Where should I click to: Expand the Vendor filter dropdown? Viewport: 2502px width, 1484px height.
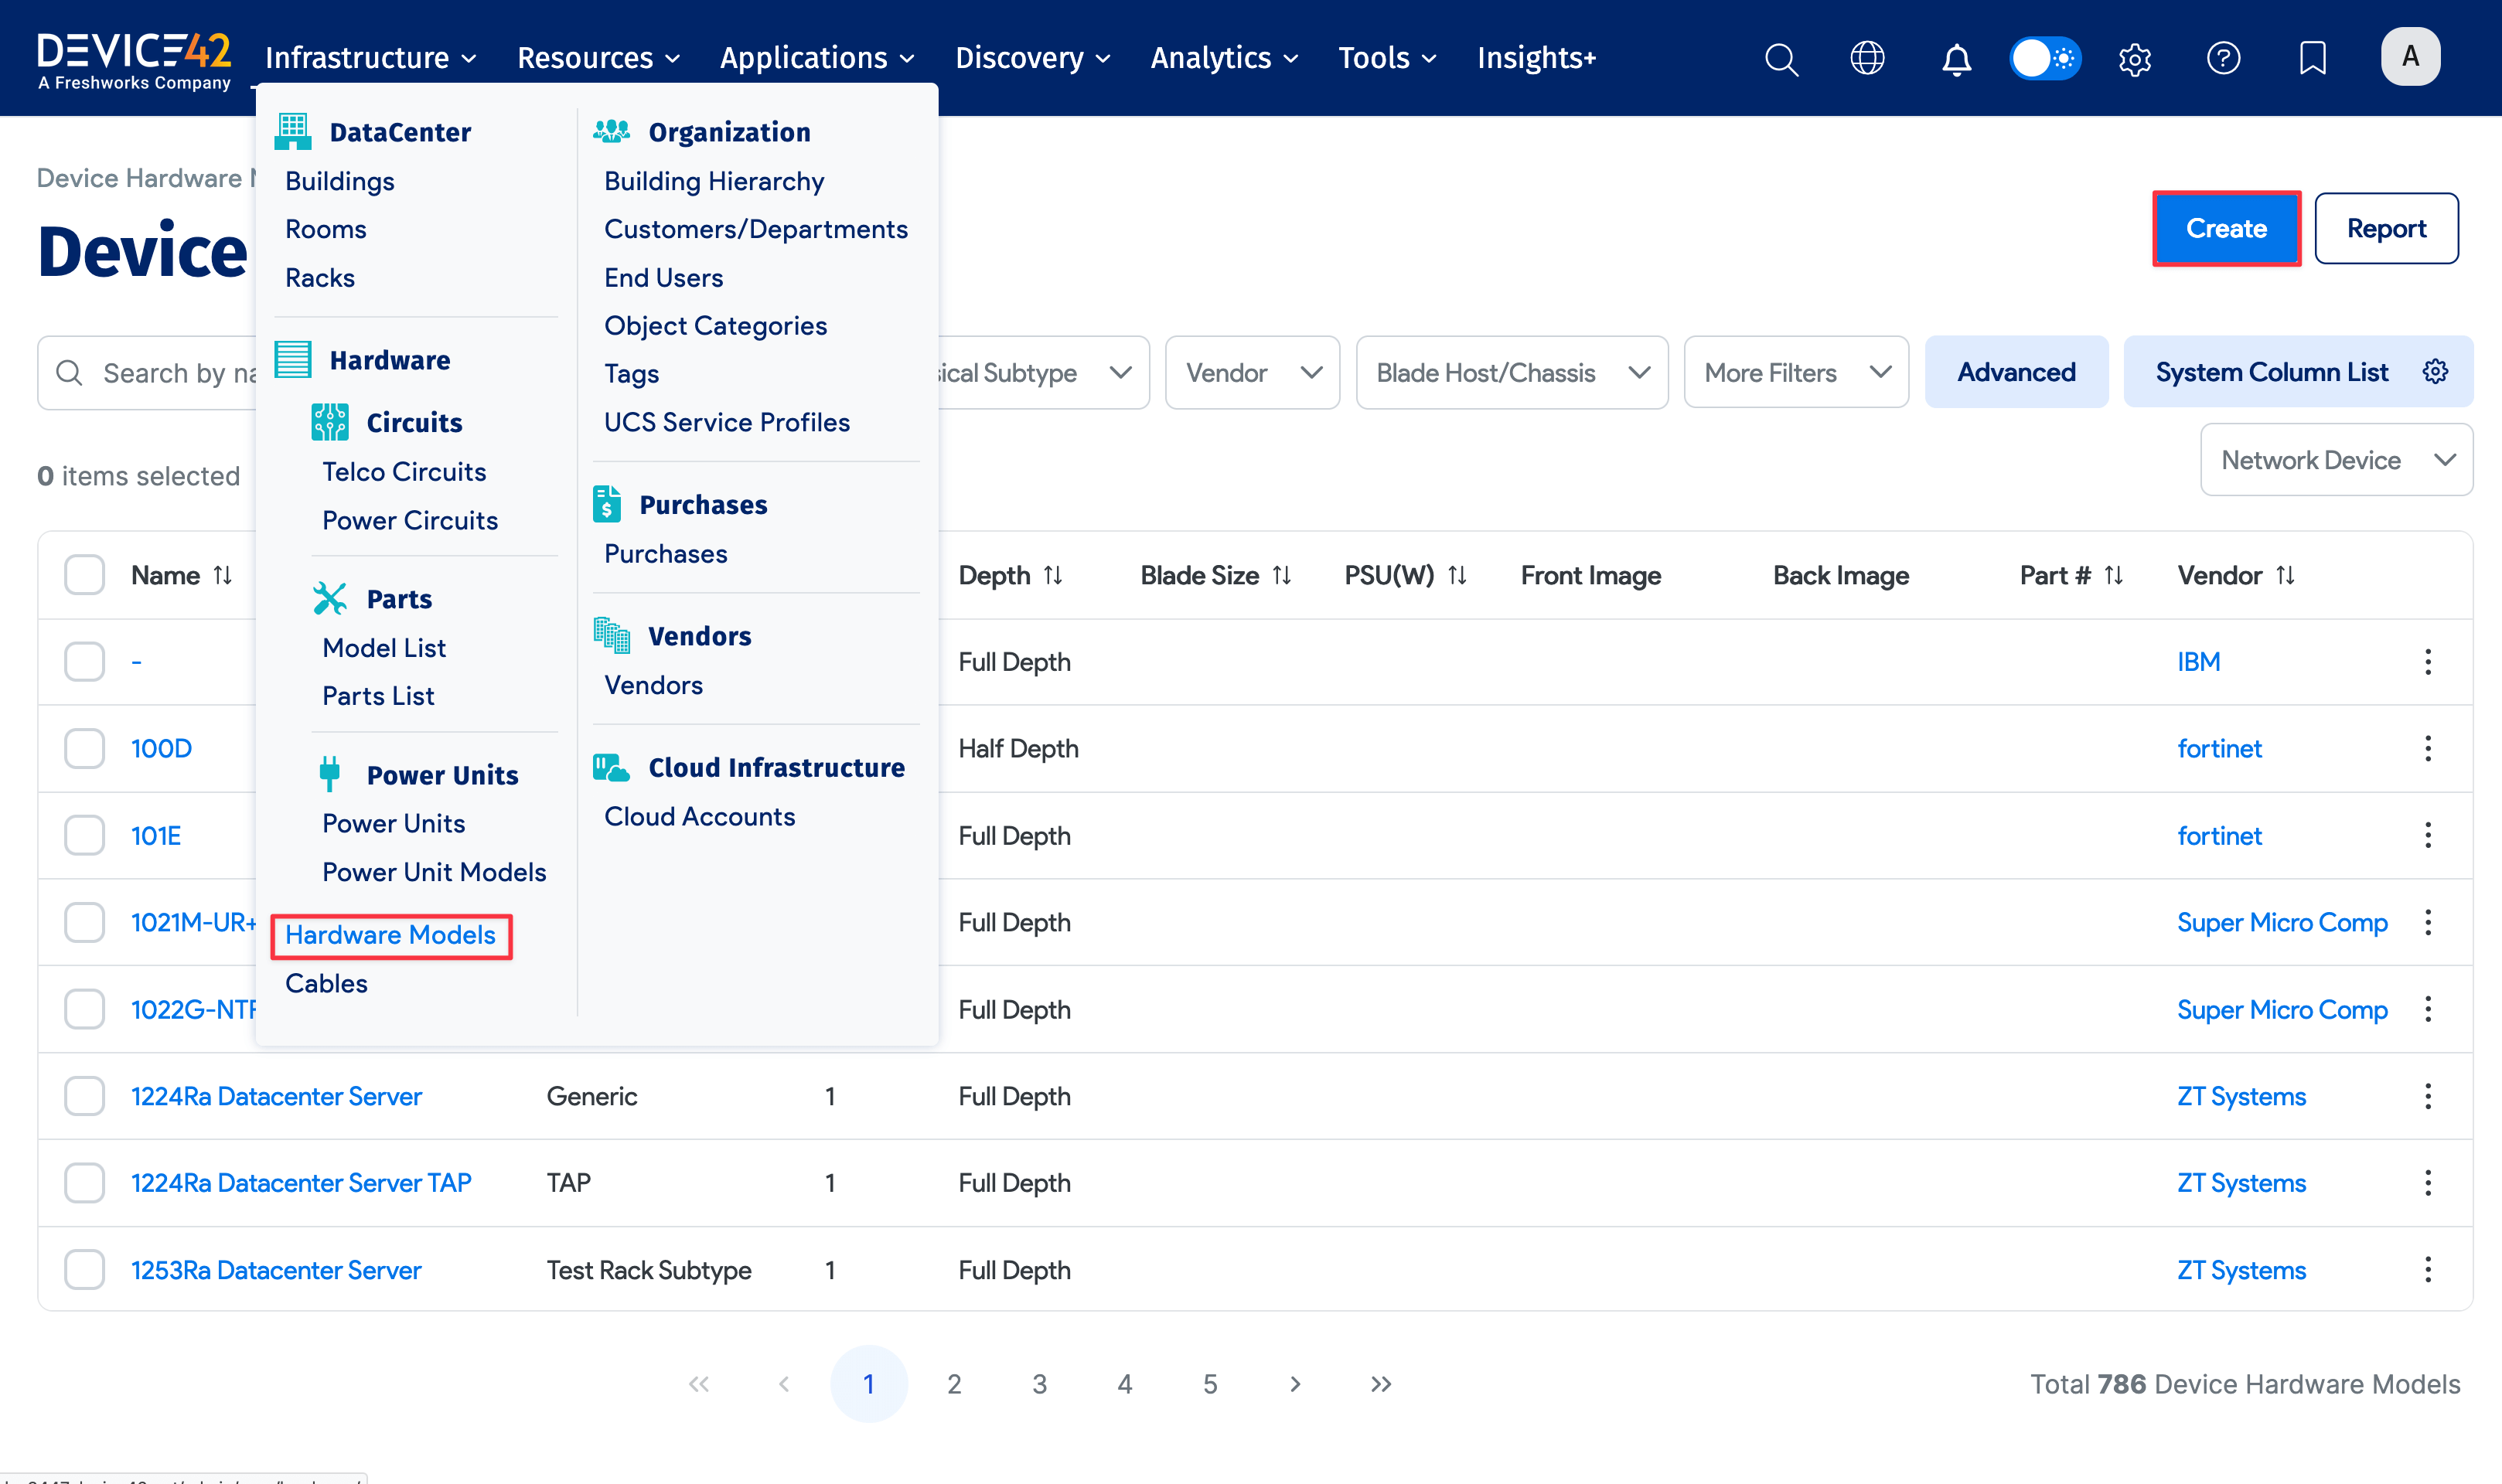(x=1252, y=373)
